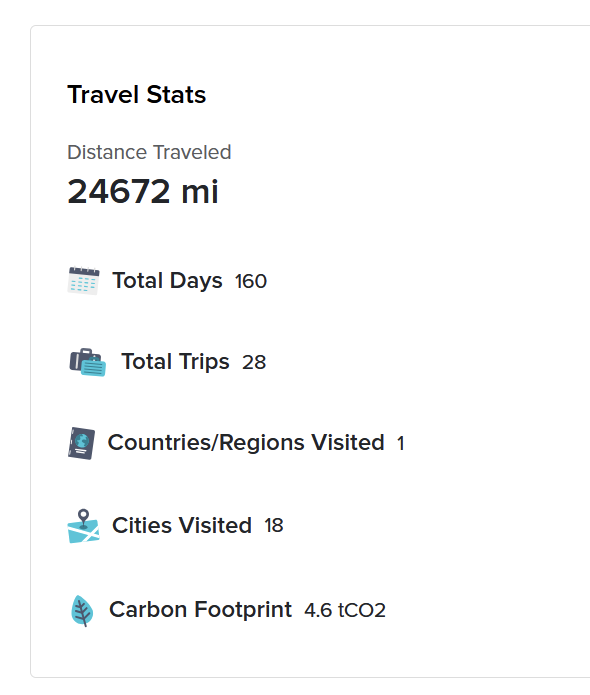This screenshot has width=590, height=695.
Task: Click the suitcase icon next to Total Trips
Action: click(x=88, y=362)
